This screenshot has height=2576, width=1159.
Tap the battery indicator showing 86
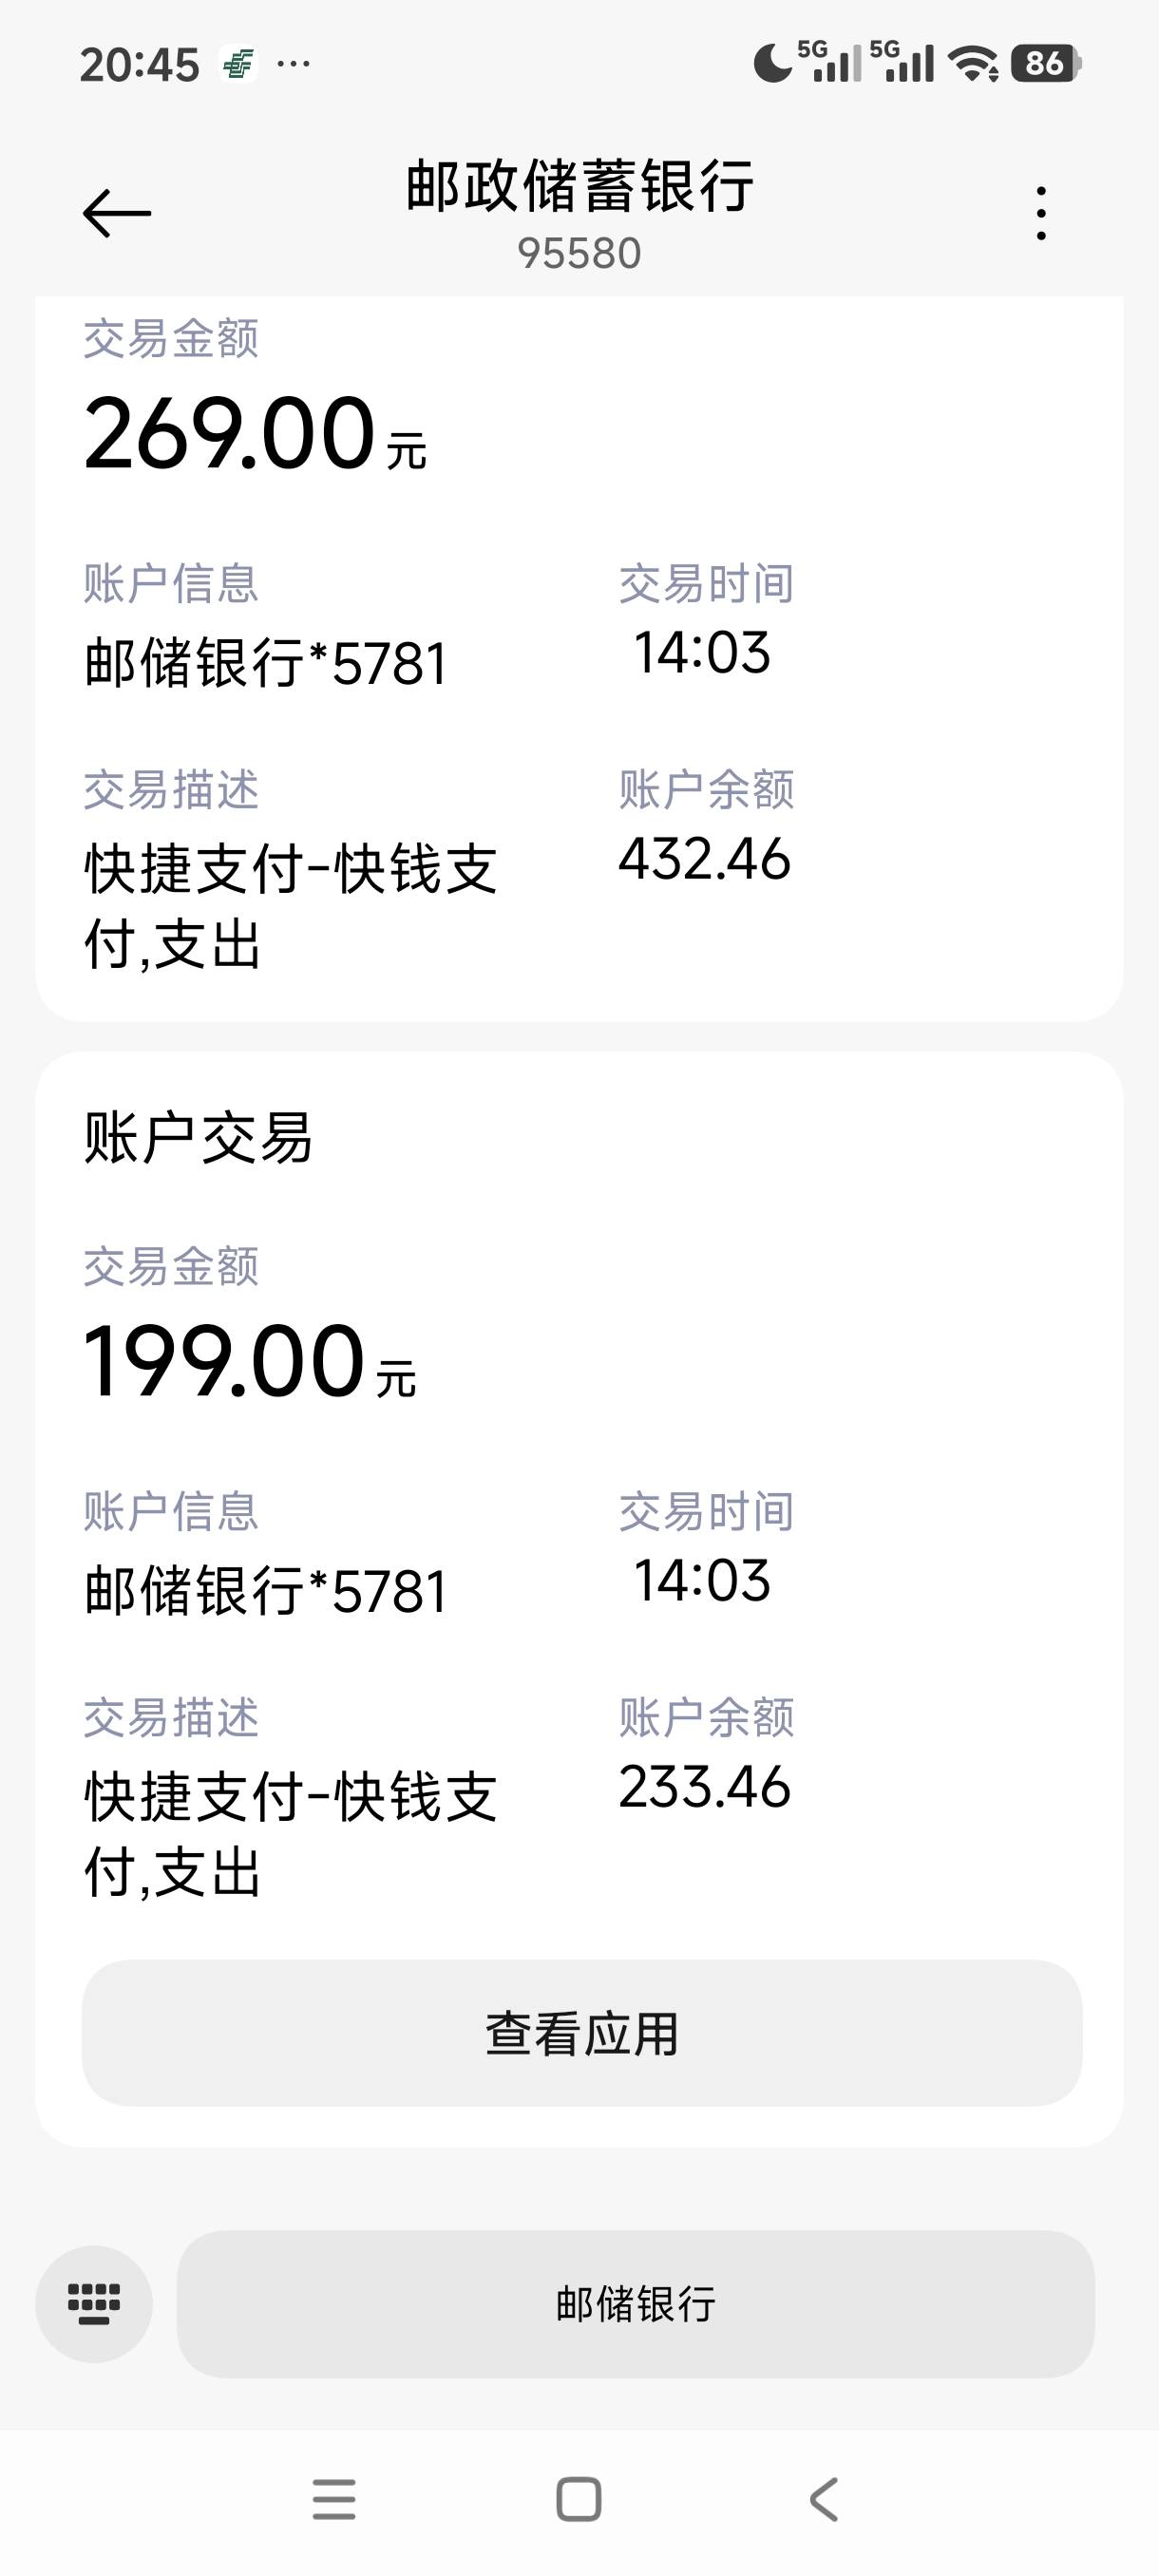click(1045, 64)
